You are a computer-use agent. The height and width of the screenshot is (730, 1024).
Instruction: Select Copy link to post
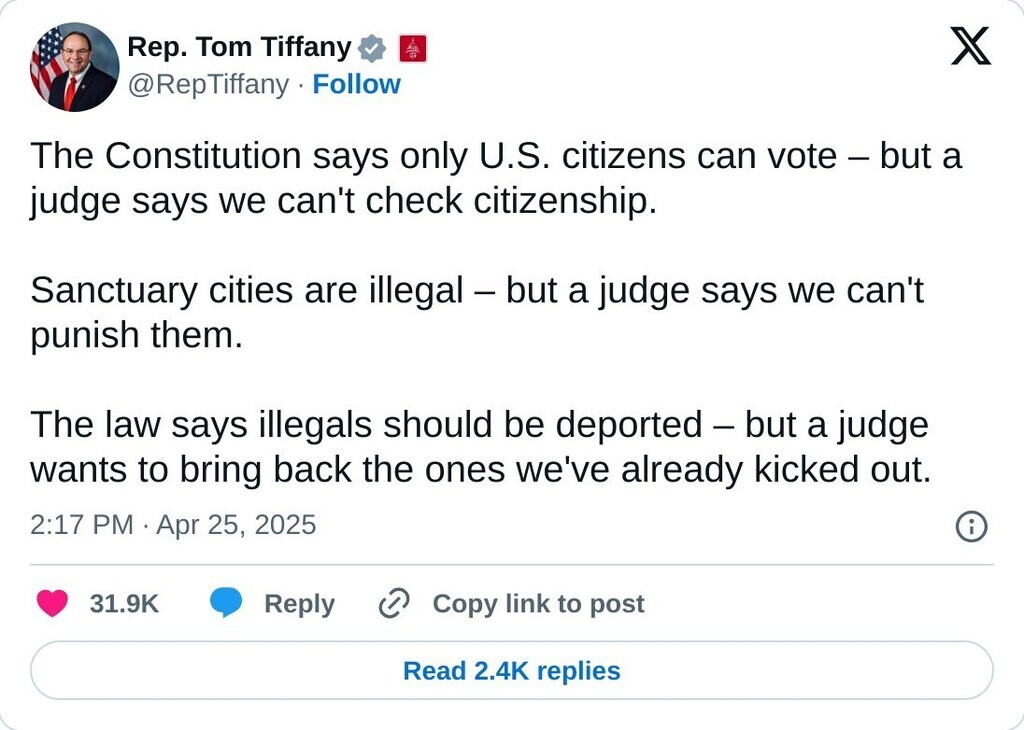pyautogui.click(x=538, y=604)
